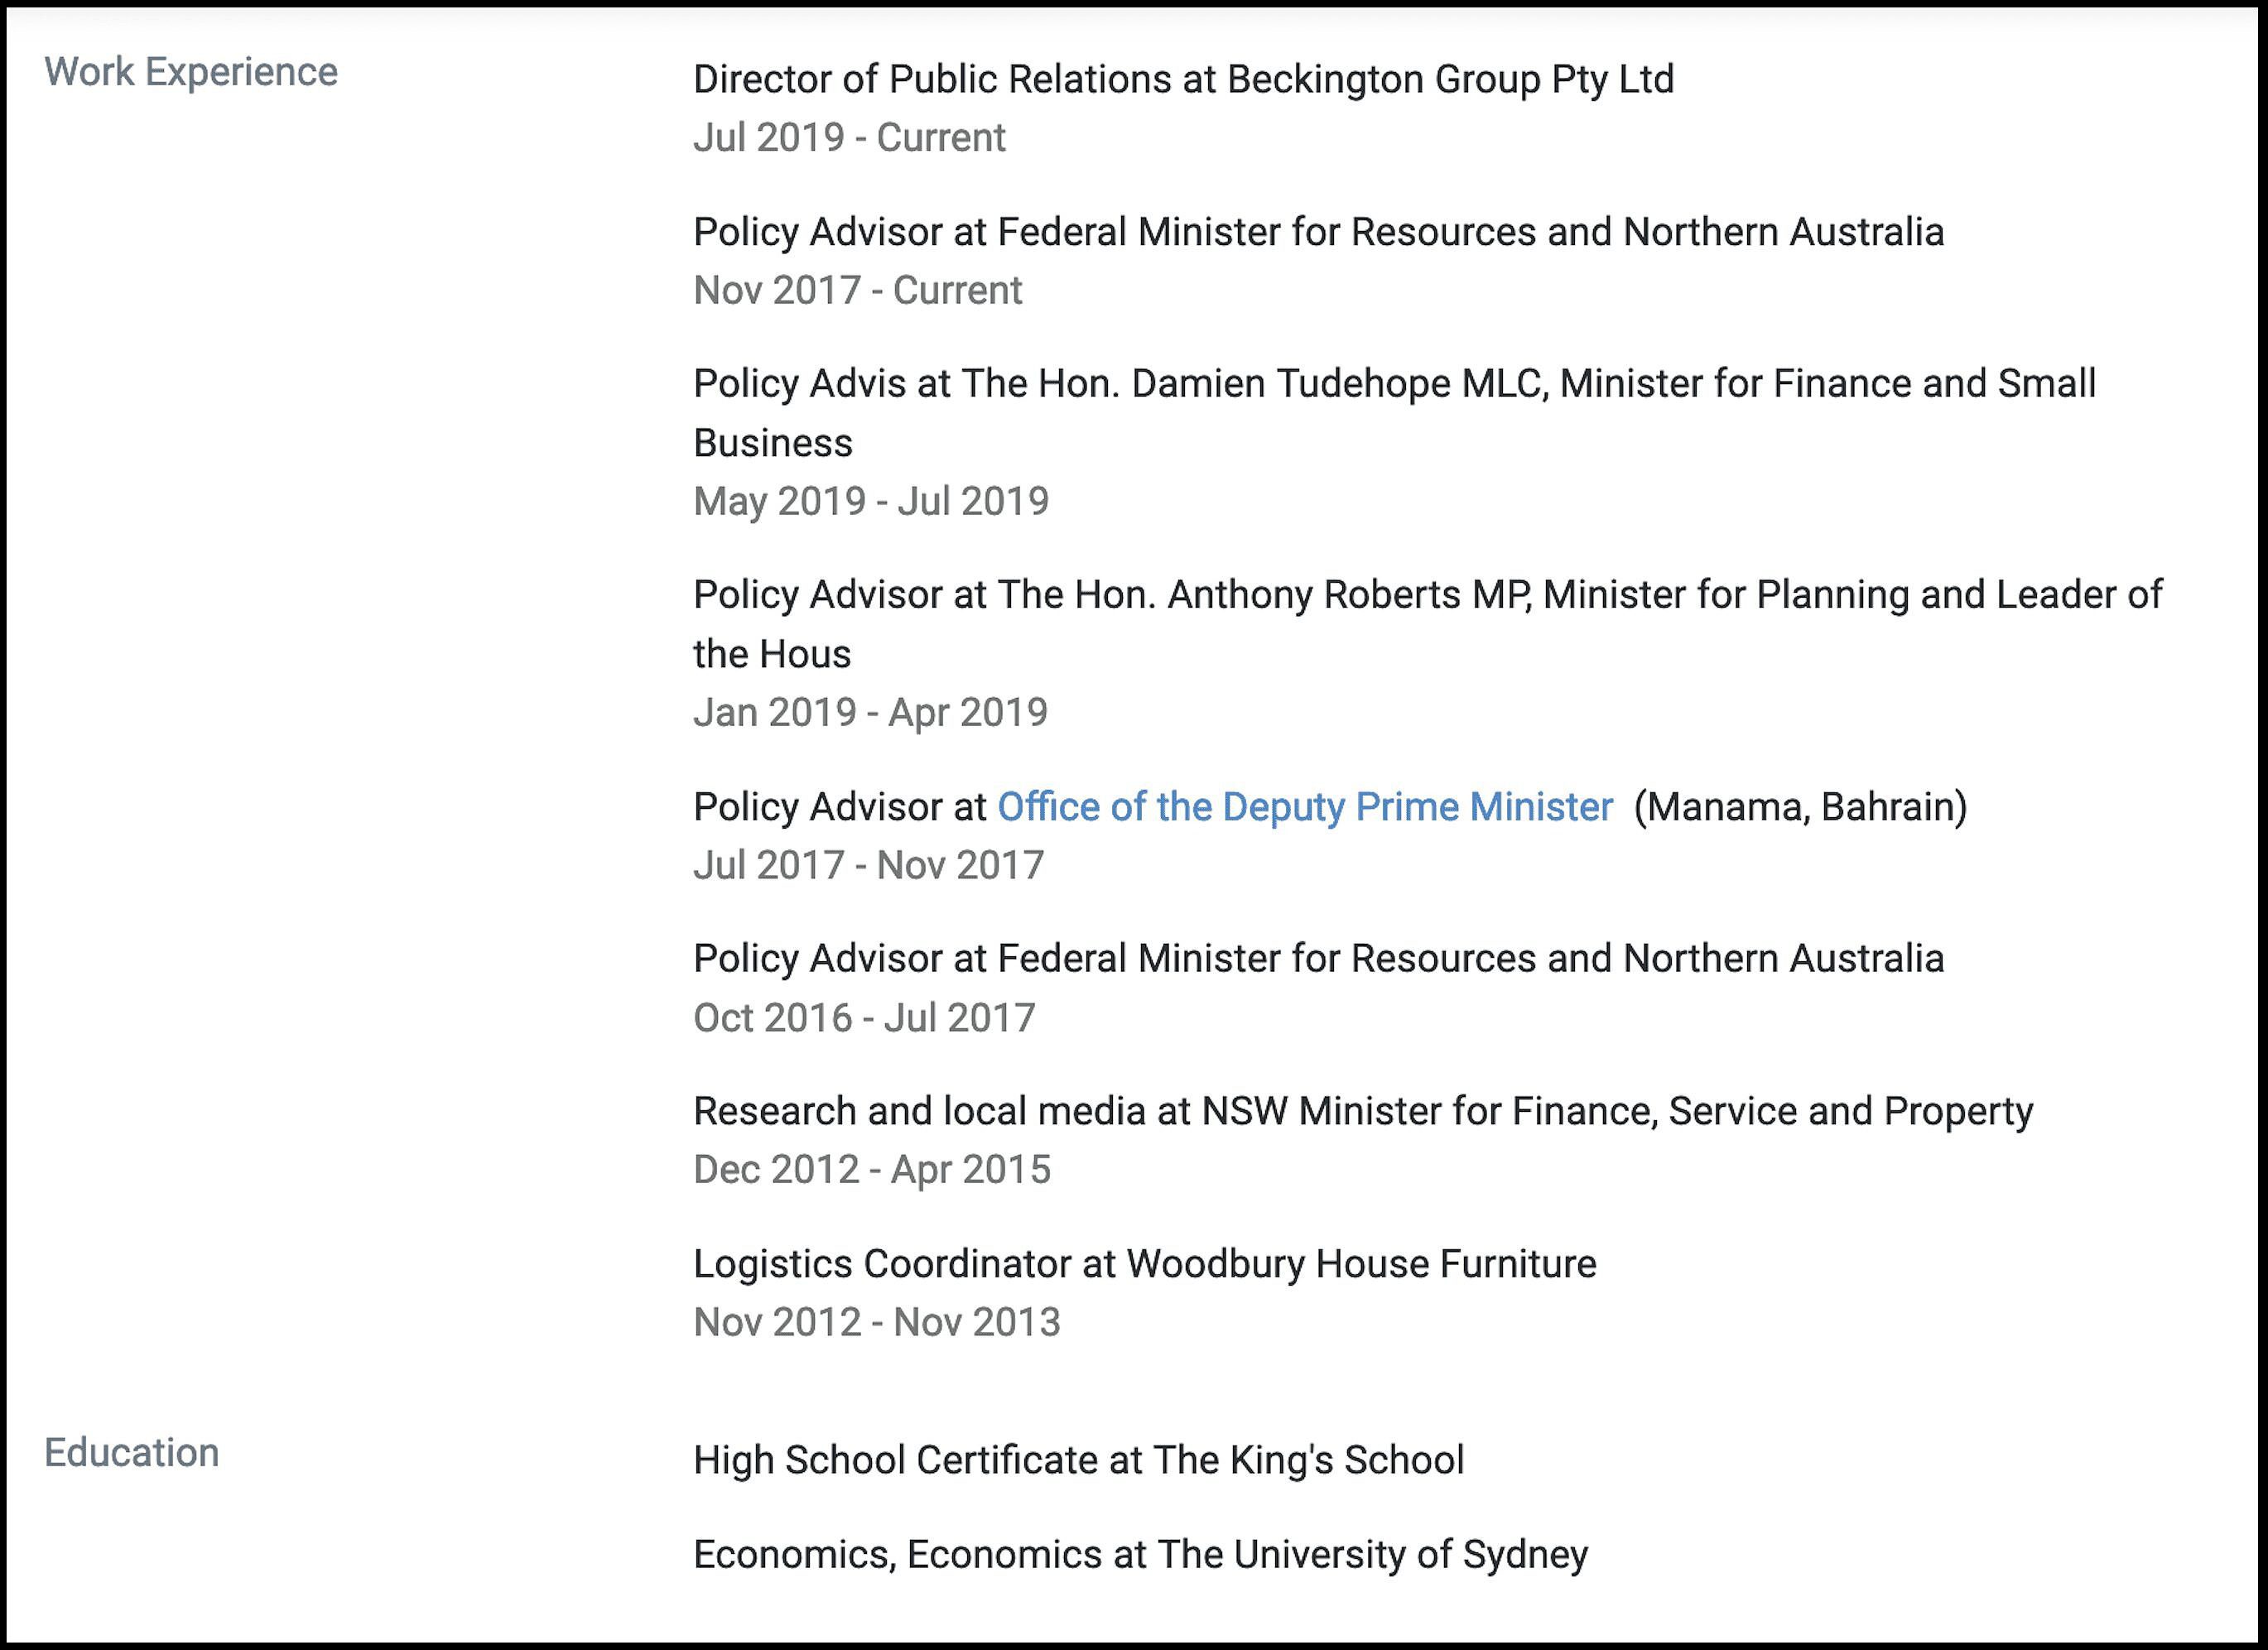The width and height of the screenshot is (2268, 1650).
Task: Select Economics at The University of Sydney entry
Action: pyautogui.click(x=1140, y=1555)
